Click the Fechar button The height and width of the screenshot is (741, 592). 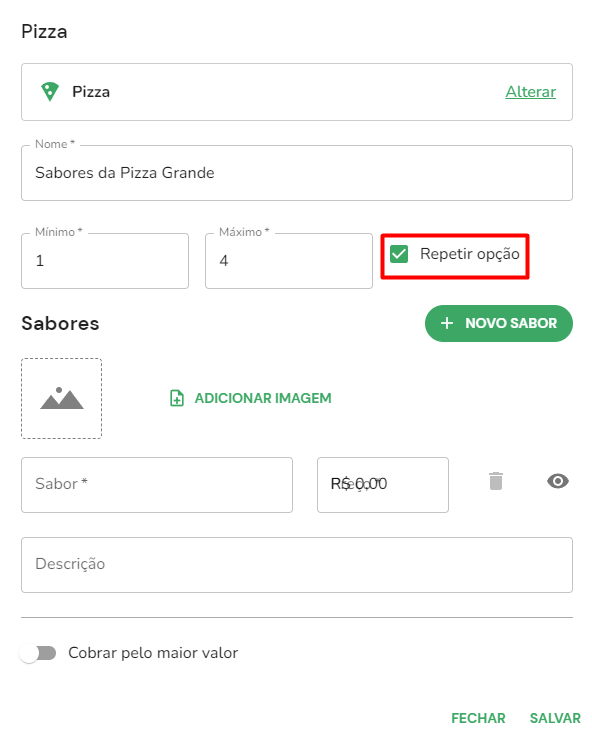(x=478, y=718)
